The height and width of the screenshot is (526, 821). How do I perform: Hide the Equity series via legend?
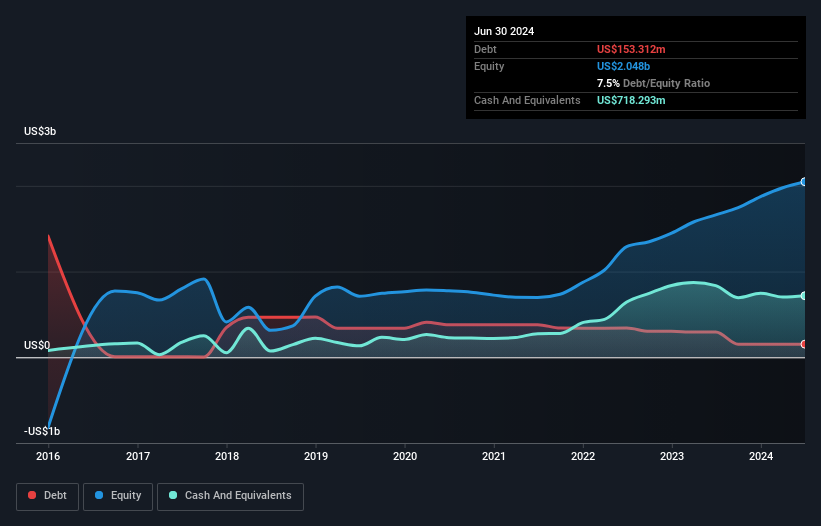pos(119,495)
